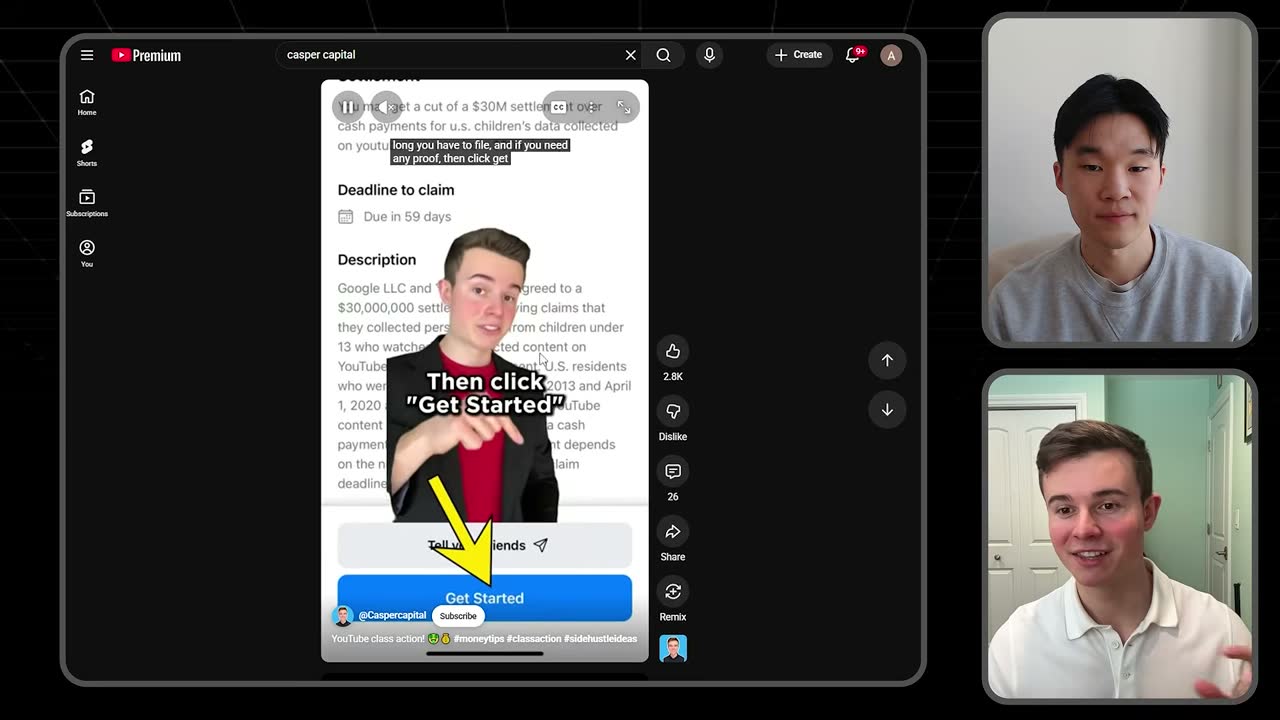Click the search magnifier button
Viewport: 1280px width, 720px height.
coord(663,55)
